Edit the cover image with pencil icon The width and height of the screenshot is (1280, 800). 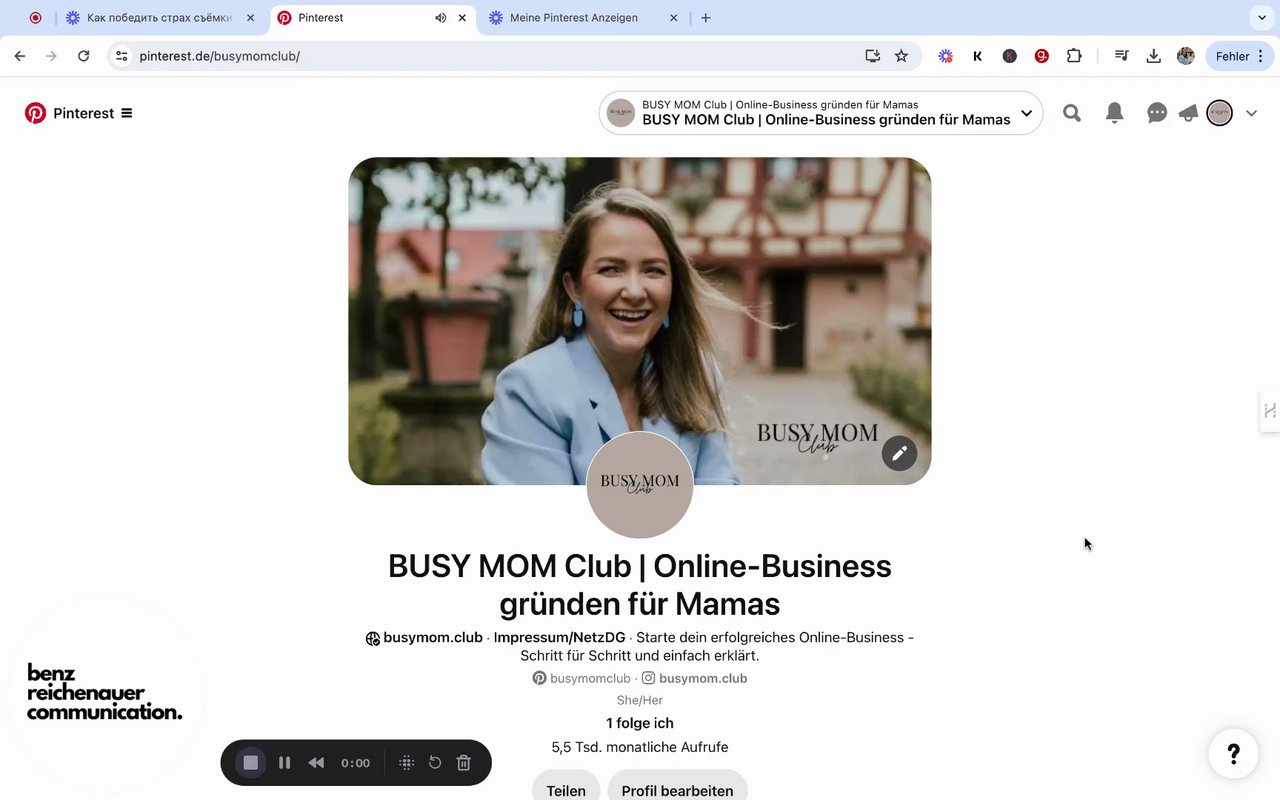point(899,453)
